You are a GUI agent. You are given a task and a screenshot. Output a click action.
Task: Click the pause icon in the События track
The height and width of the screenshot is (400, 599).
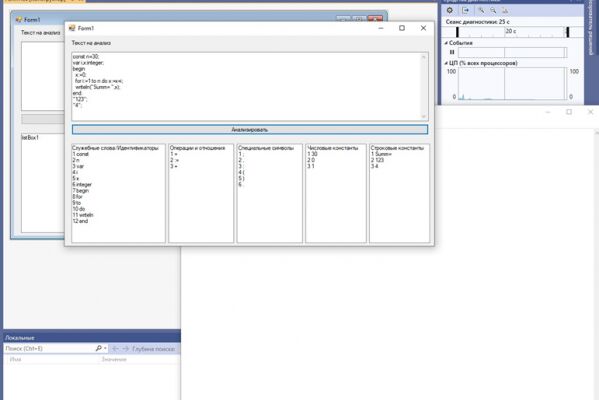[452, 52]
